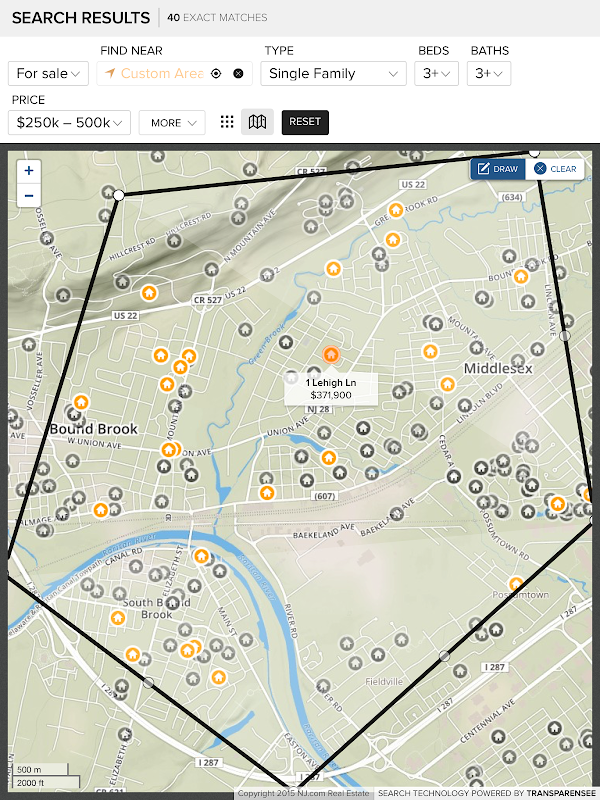600x800 pixels.
Task: Click the 1 Lehigh Ln price popup
Action: click(x=331, y=389)
